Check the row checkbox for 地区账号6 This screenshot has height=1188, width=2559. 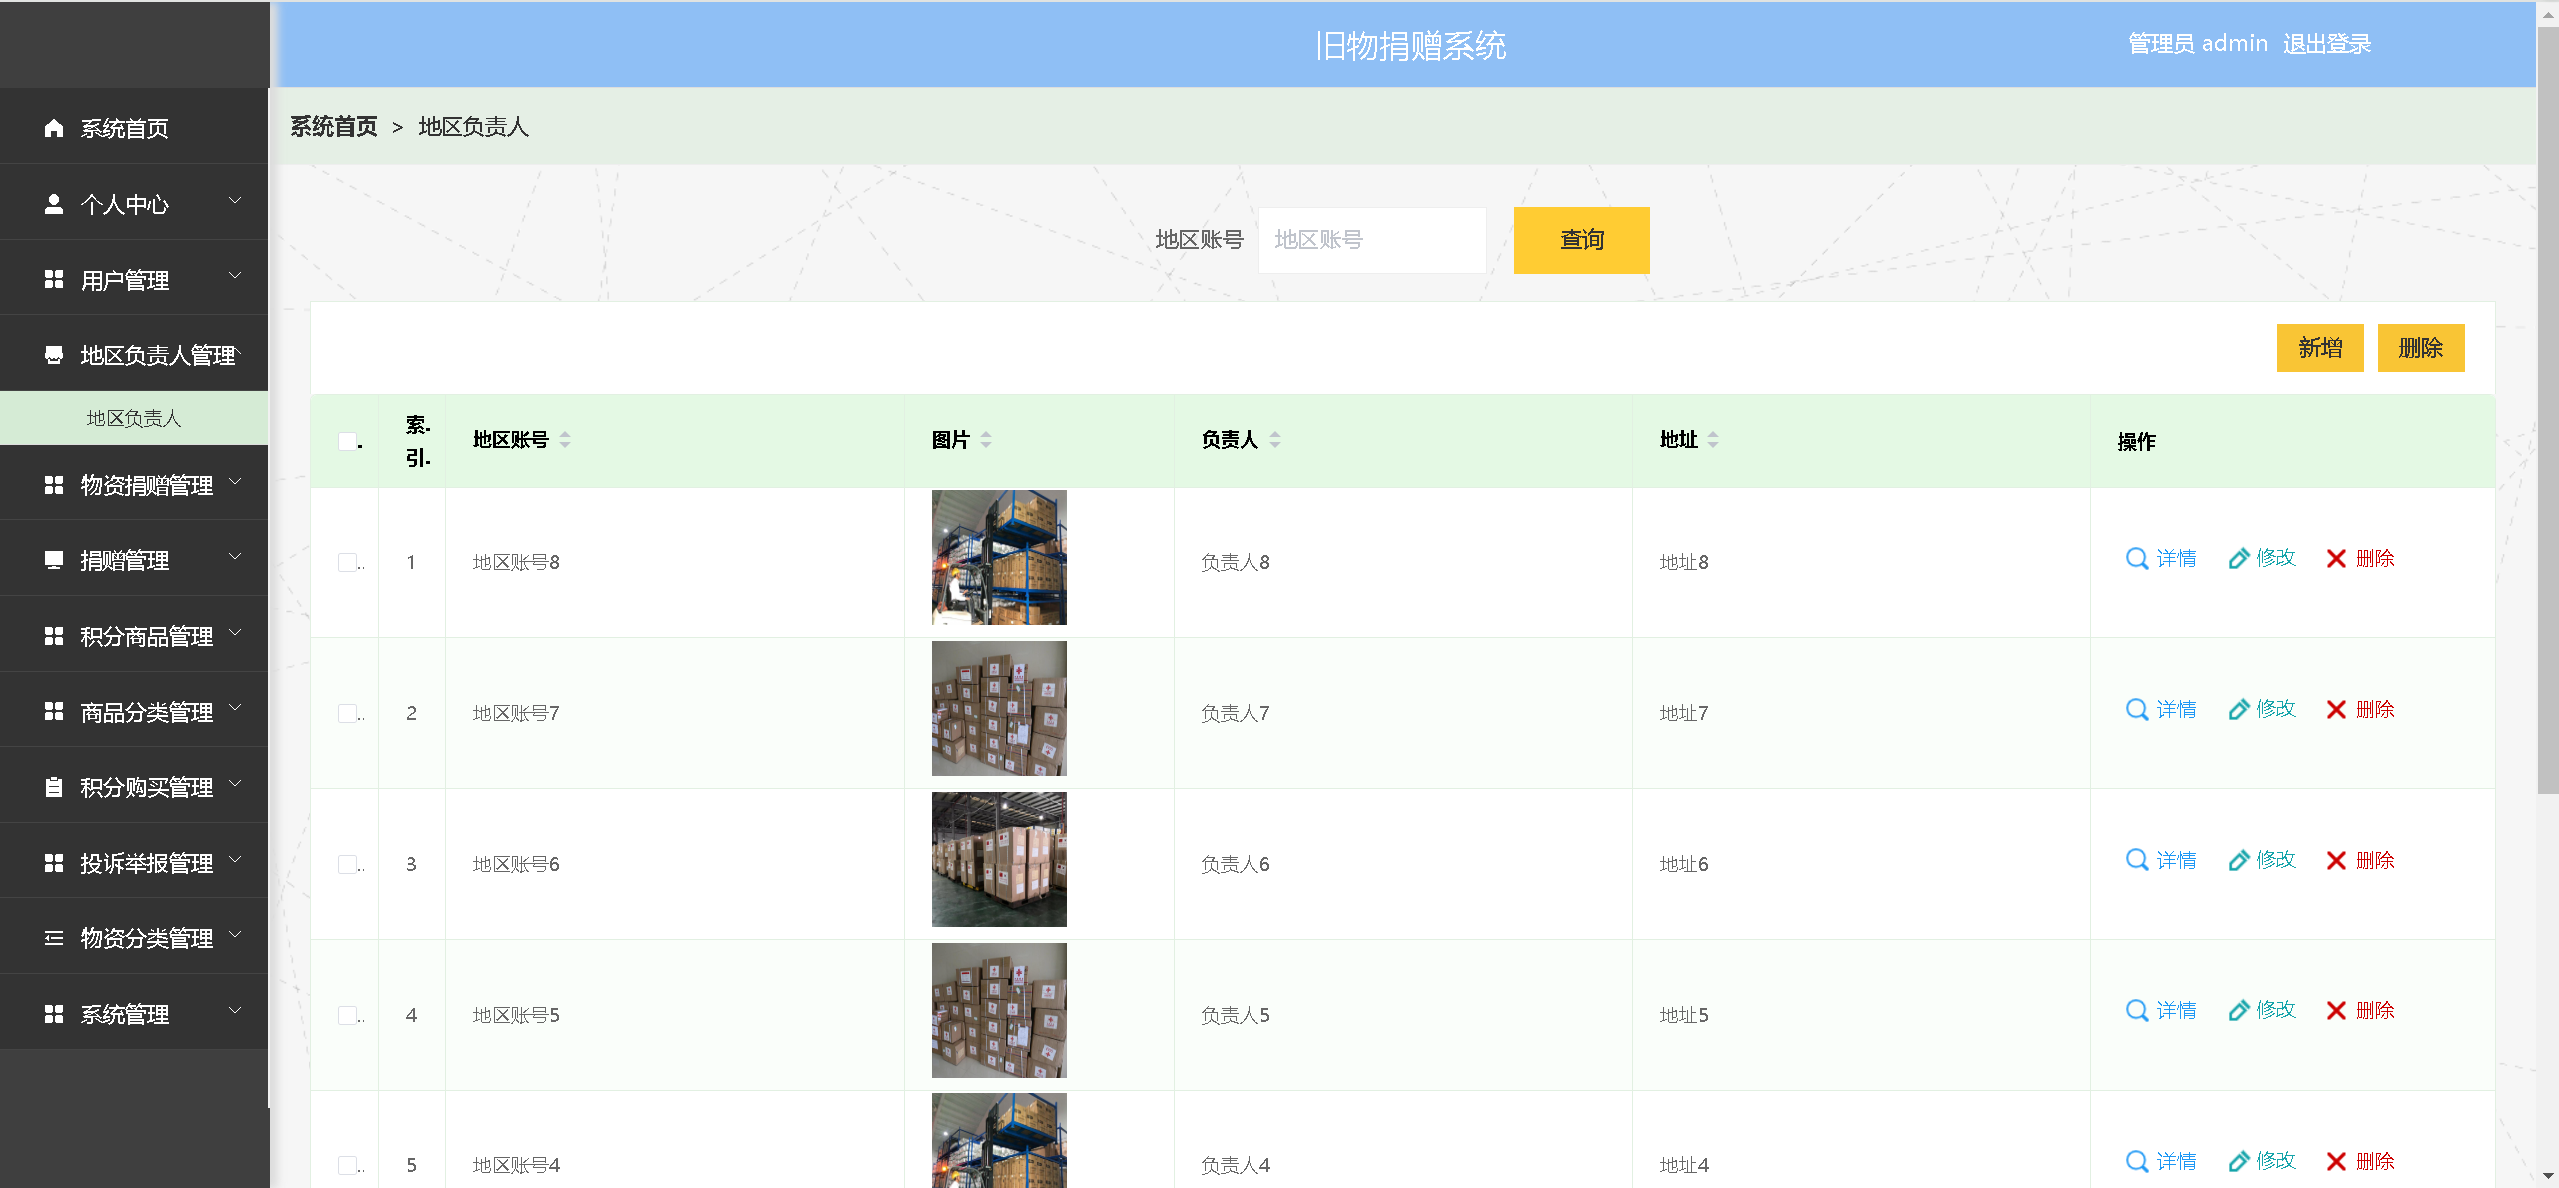click(x=347, y=864)
